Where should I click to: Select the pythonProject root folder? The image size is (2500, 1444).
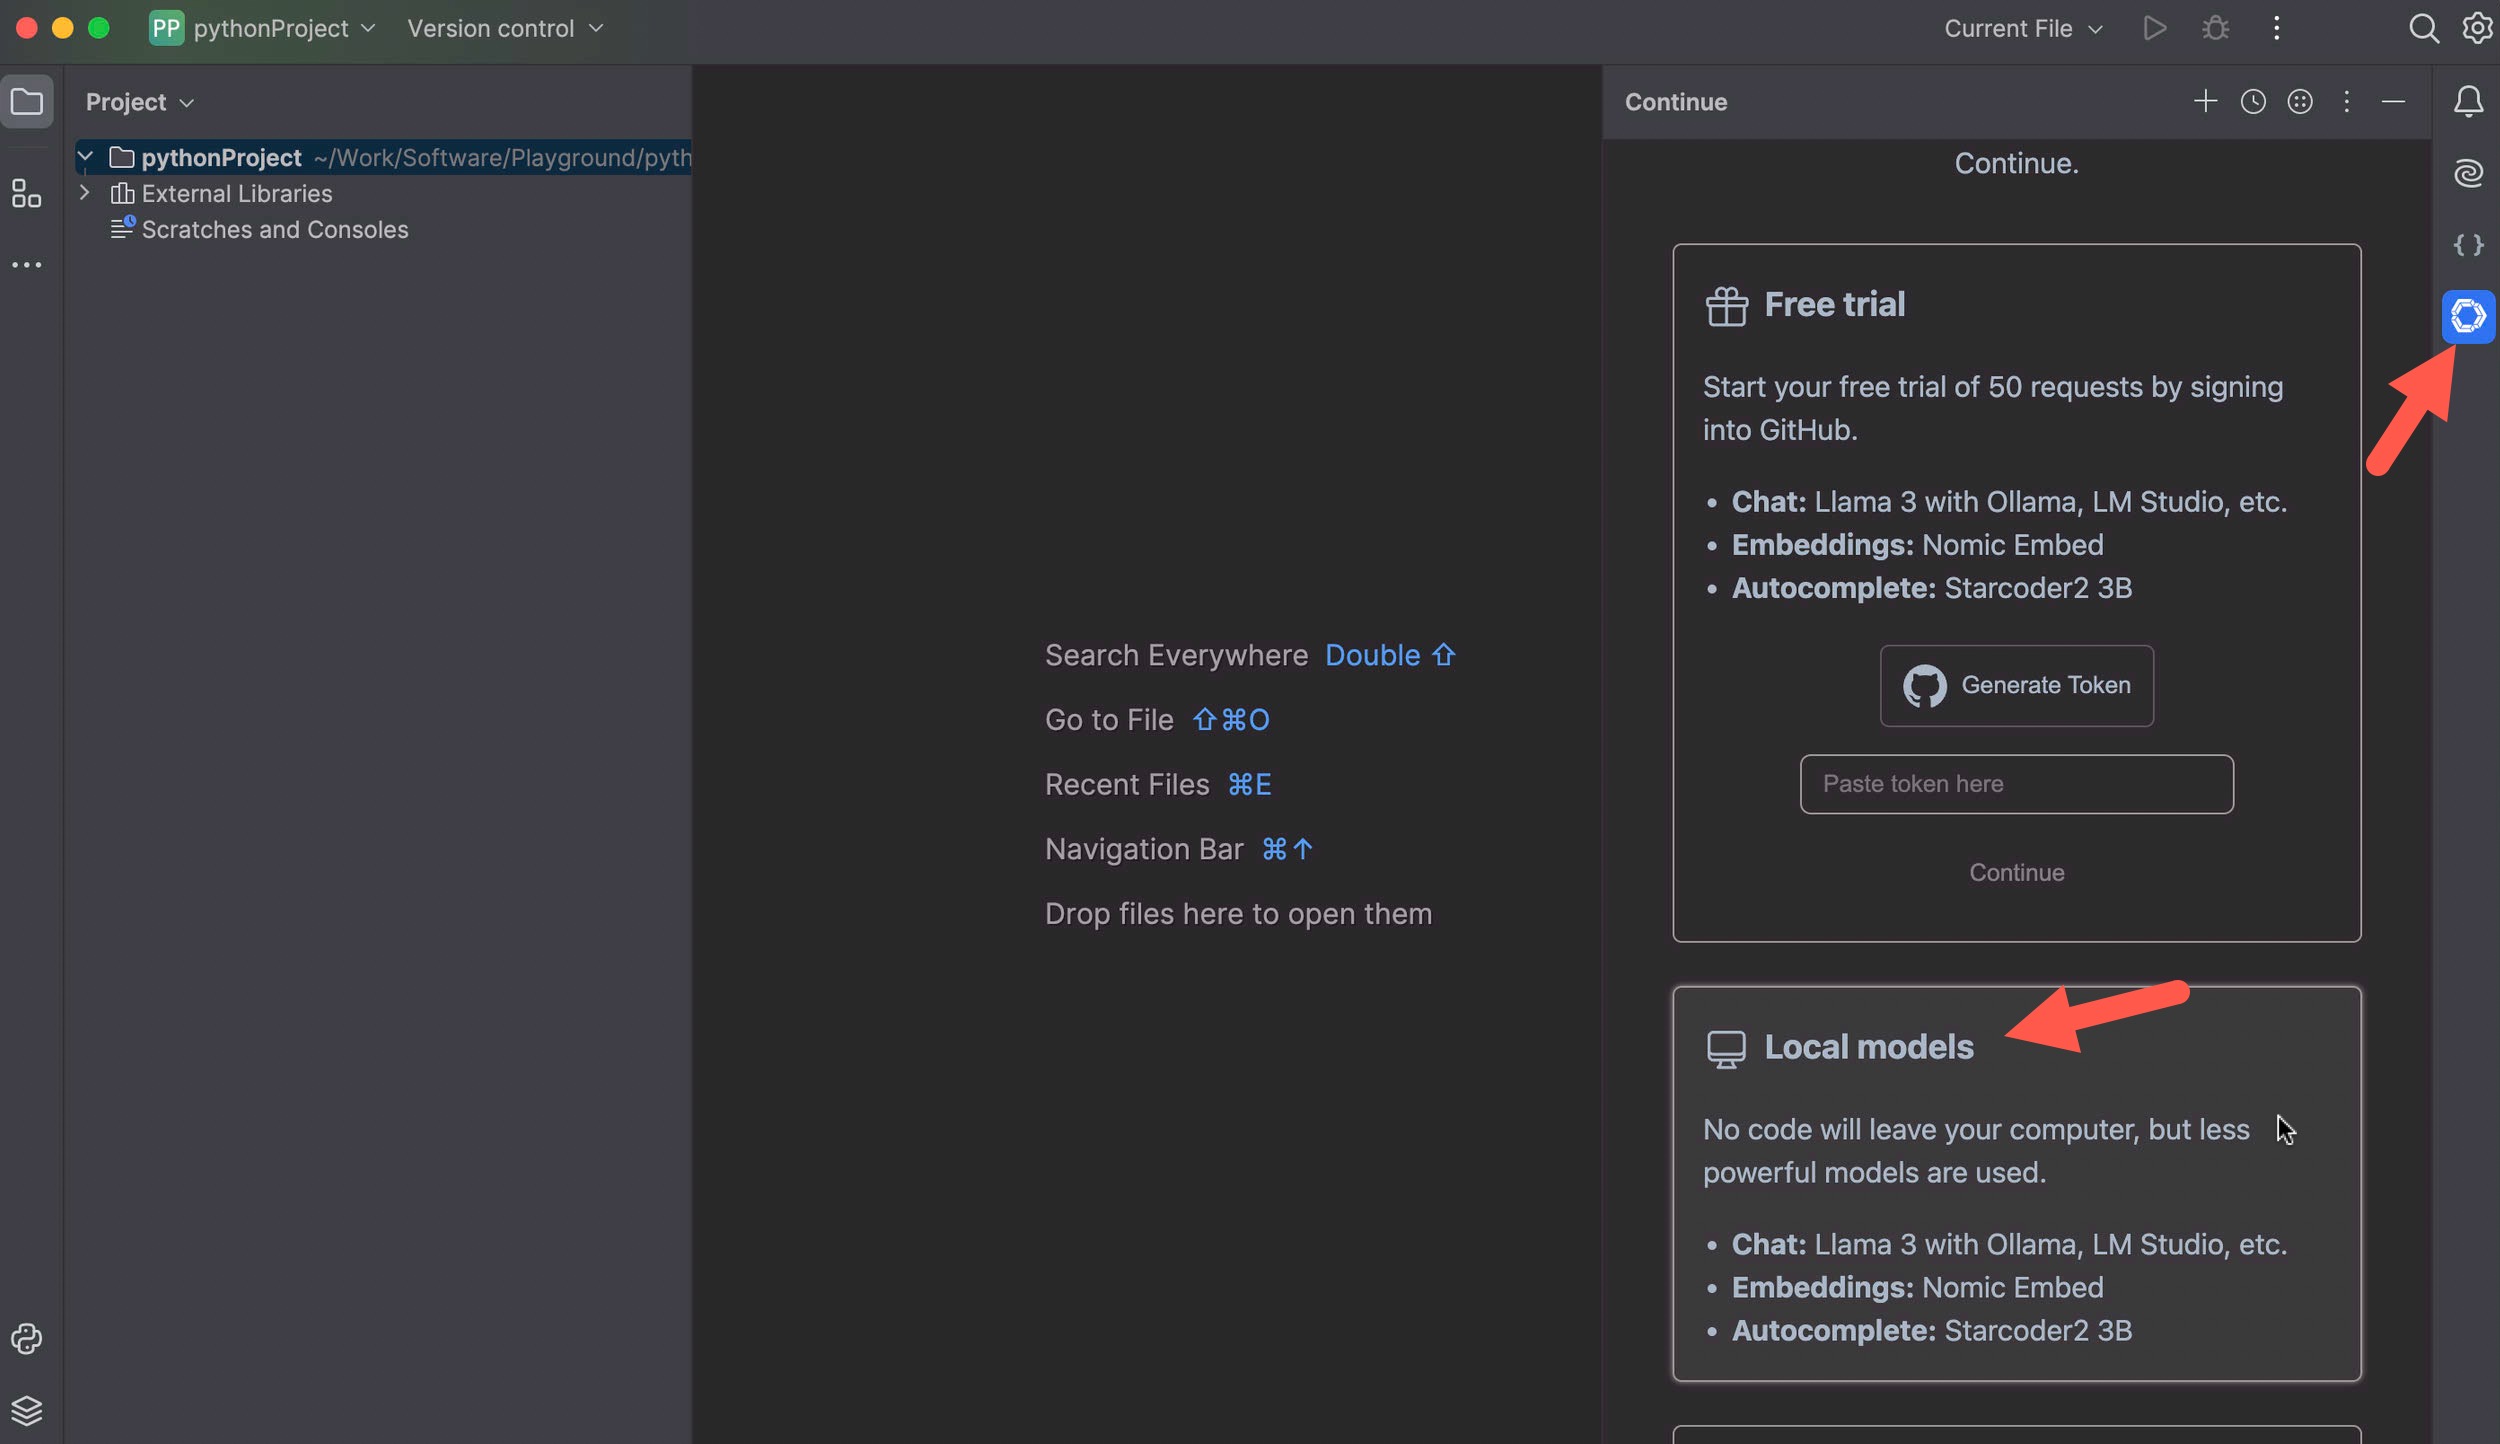pyautogui.click(x=383, y=157)
